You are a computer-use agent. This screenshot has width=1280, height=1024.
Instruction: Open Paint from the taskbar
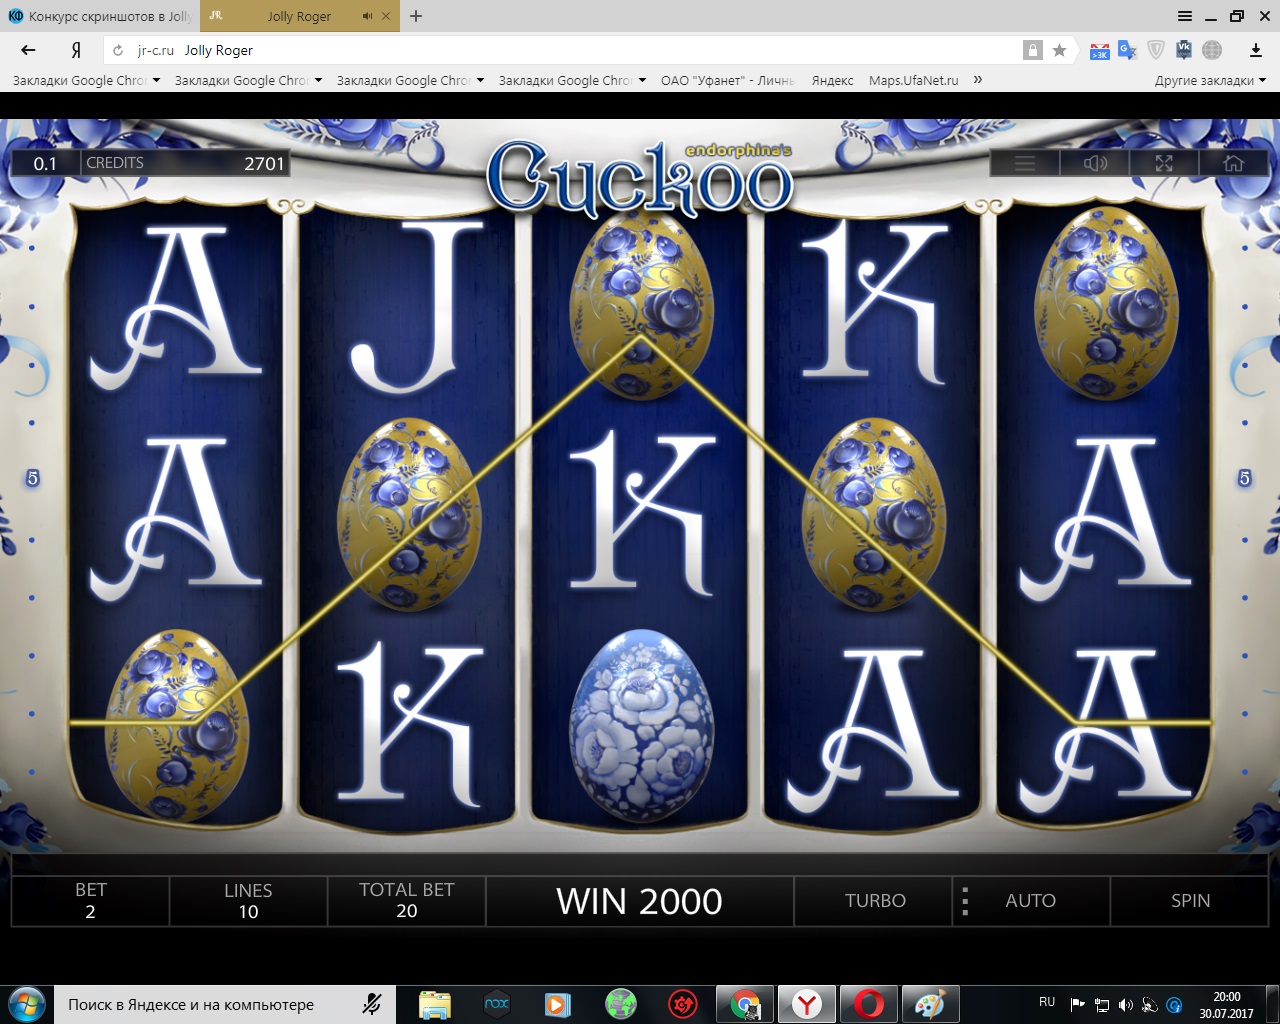931,1004
